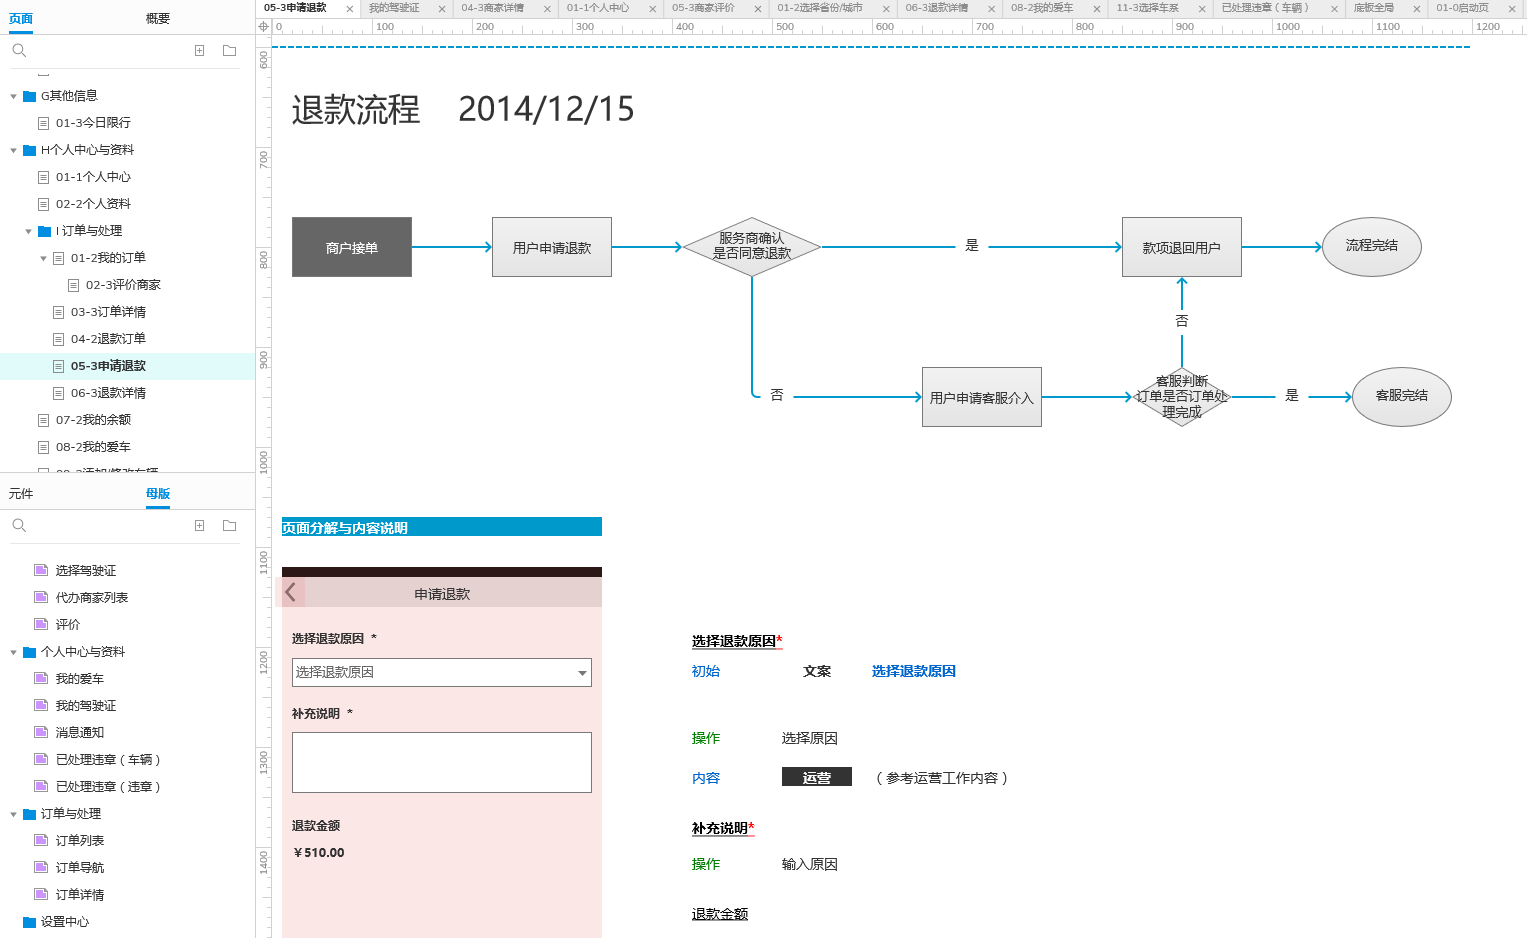Click the page icon beside 02-2个人资料
Screen dimensions: 1527x938
tap(43, 204)
